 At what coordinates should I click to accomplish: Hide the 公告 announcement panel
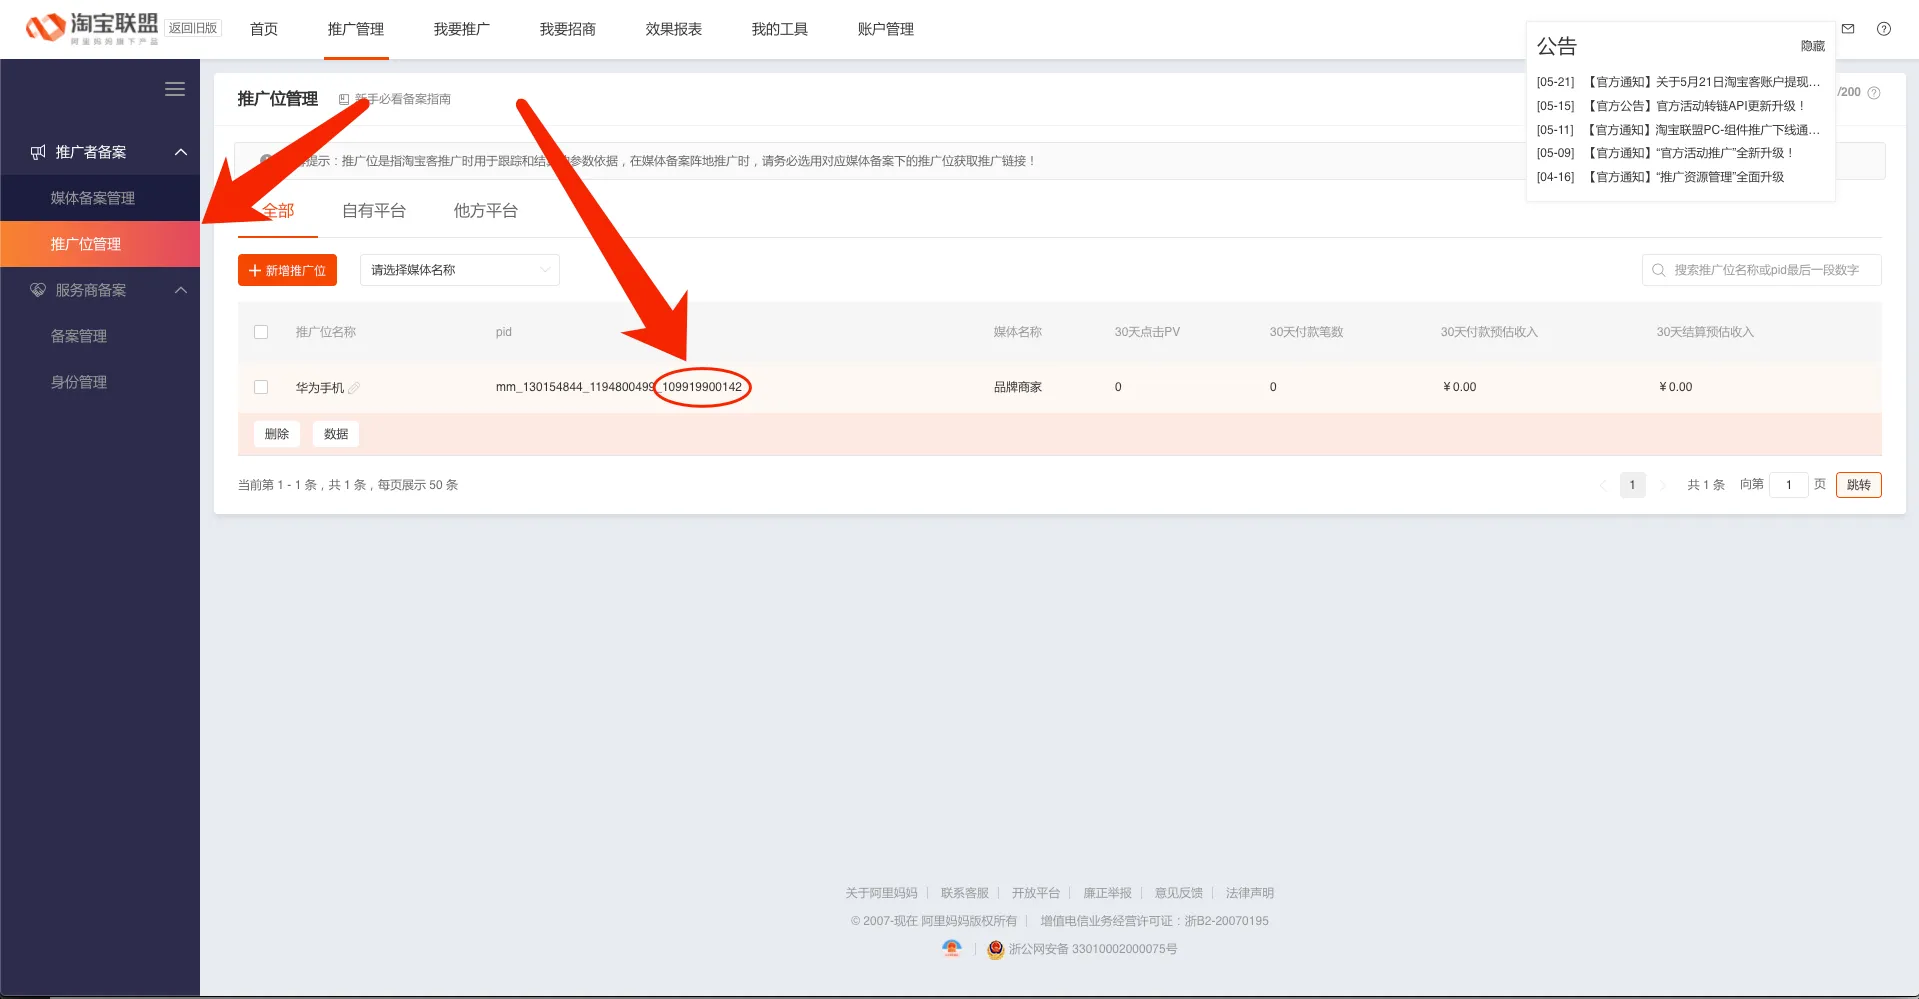coord(1813,46)
